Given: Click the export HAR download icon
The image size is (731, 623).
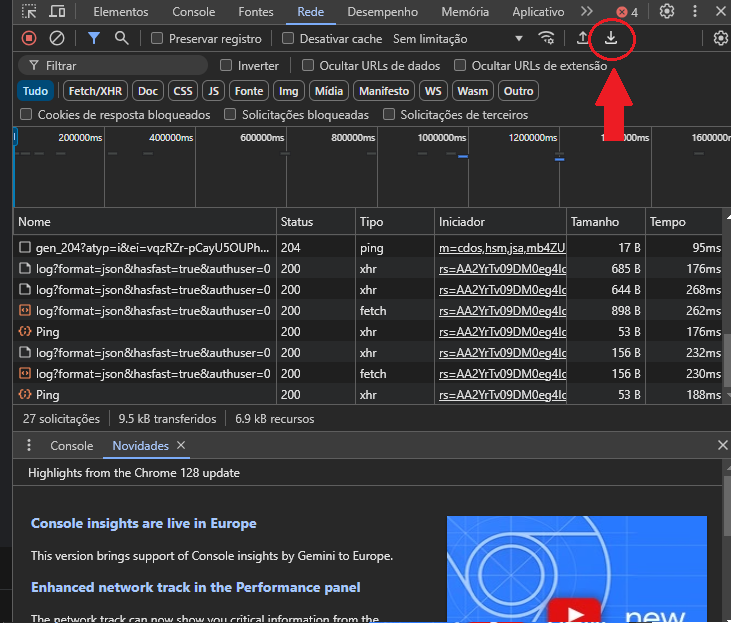Looking at the screenshot, I should coord(611,38).
